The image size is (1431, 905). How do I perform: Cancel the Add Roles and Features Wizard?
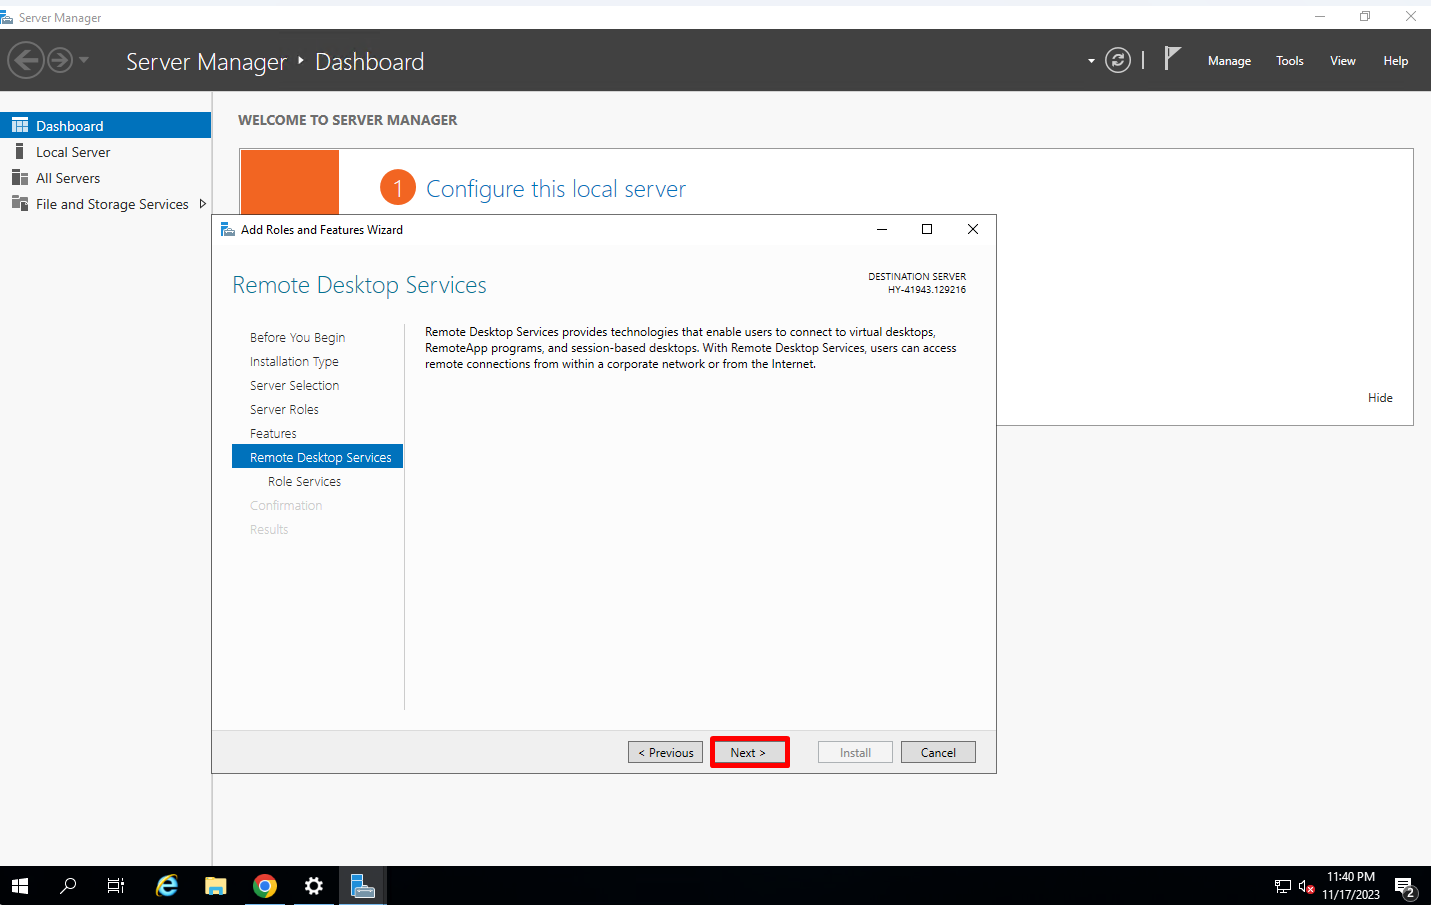coord(937,751)
